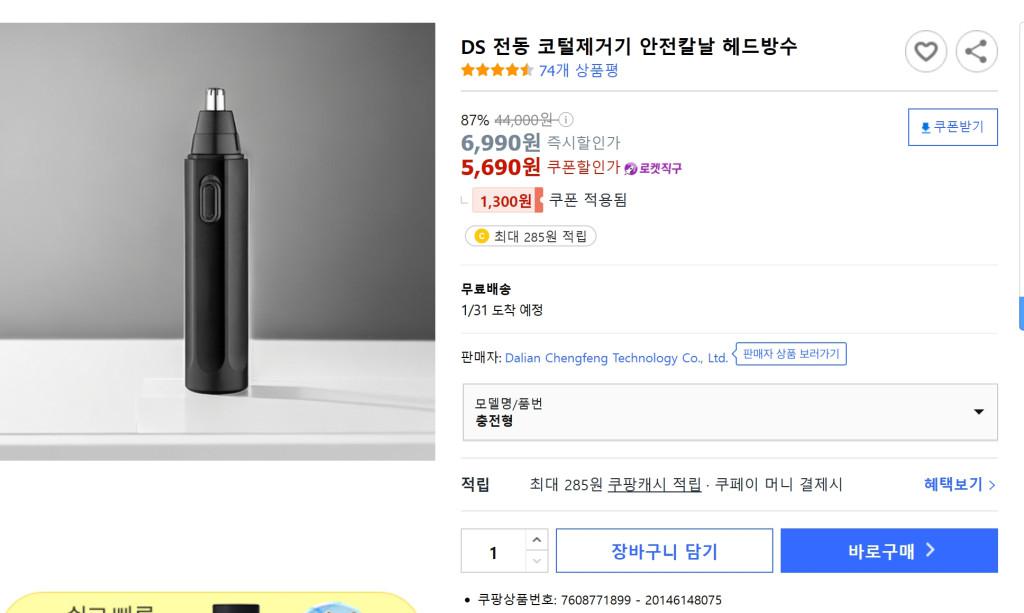Increase quantity with up arrow
The height and width of the screenshot is (613, 1024).
point(537,540)
